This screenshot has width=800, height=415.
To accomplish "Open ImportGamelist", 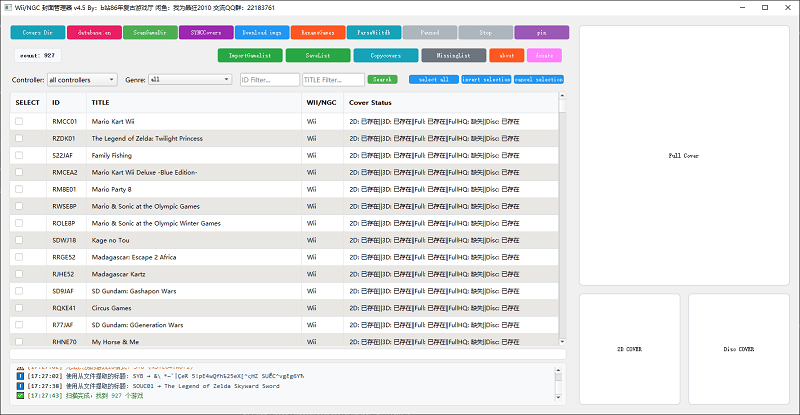I will tap(250, 55).
